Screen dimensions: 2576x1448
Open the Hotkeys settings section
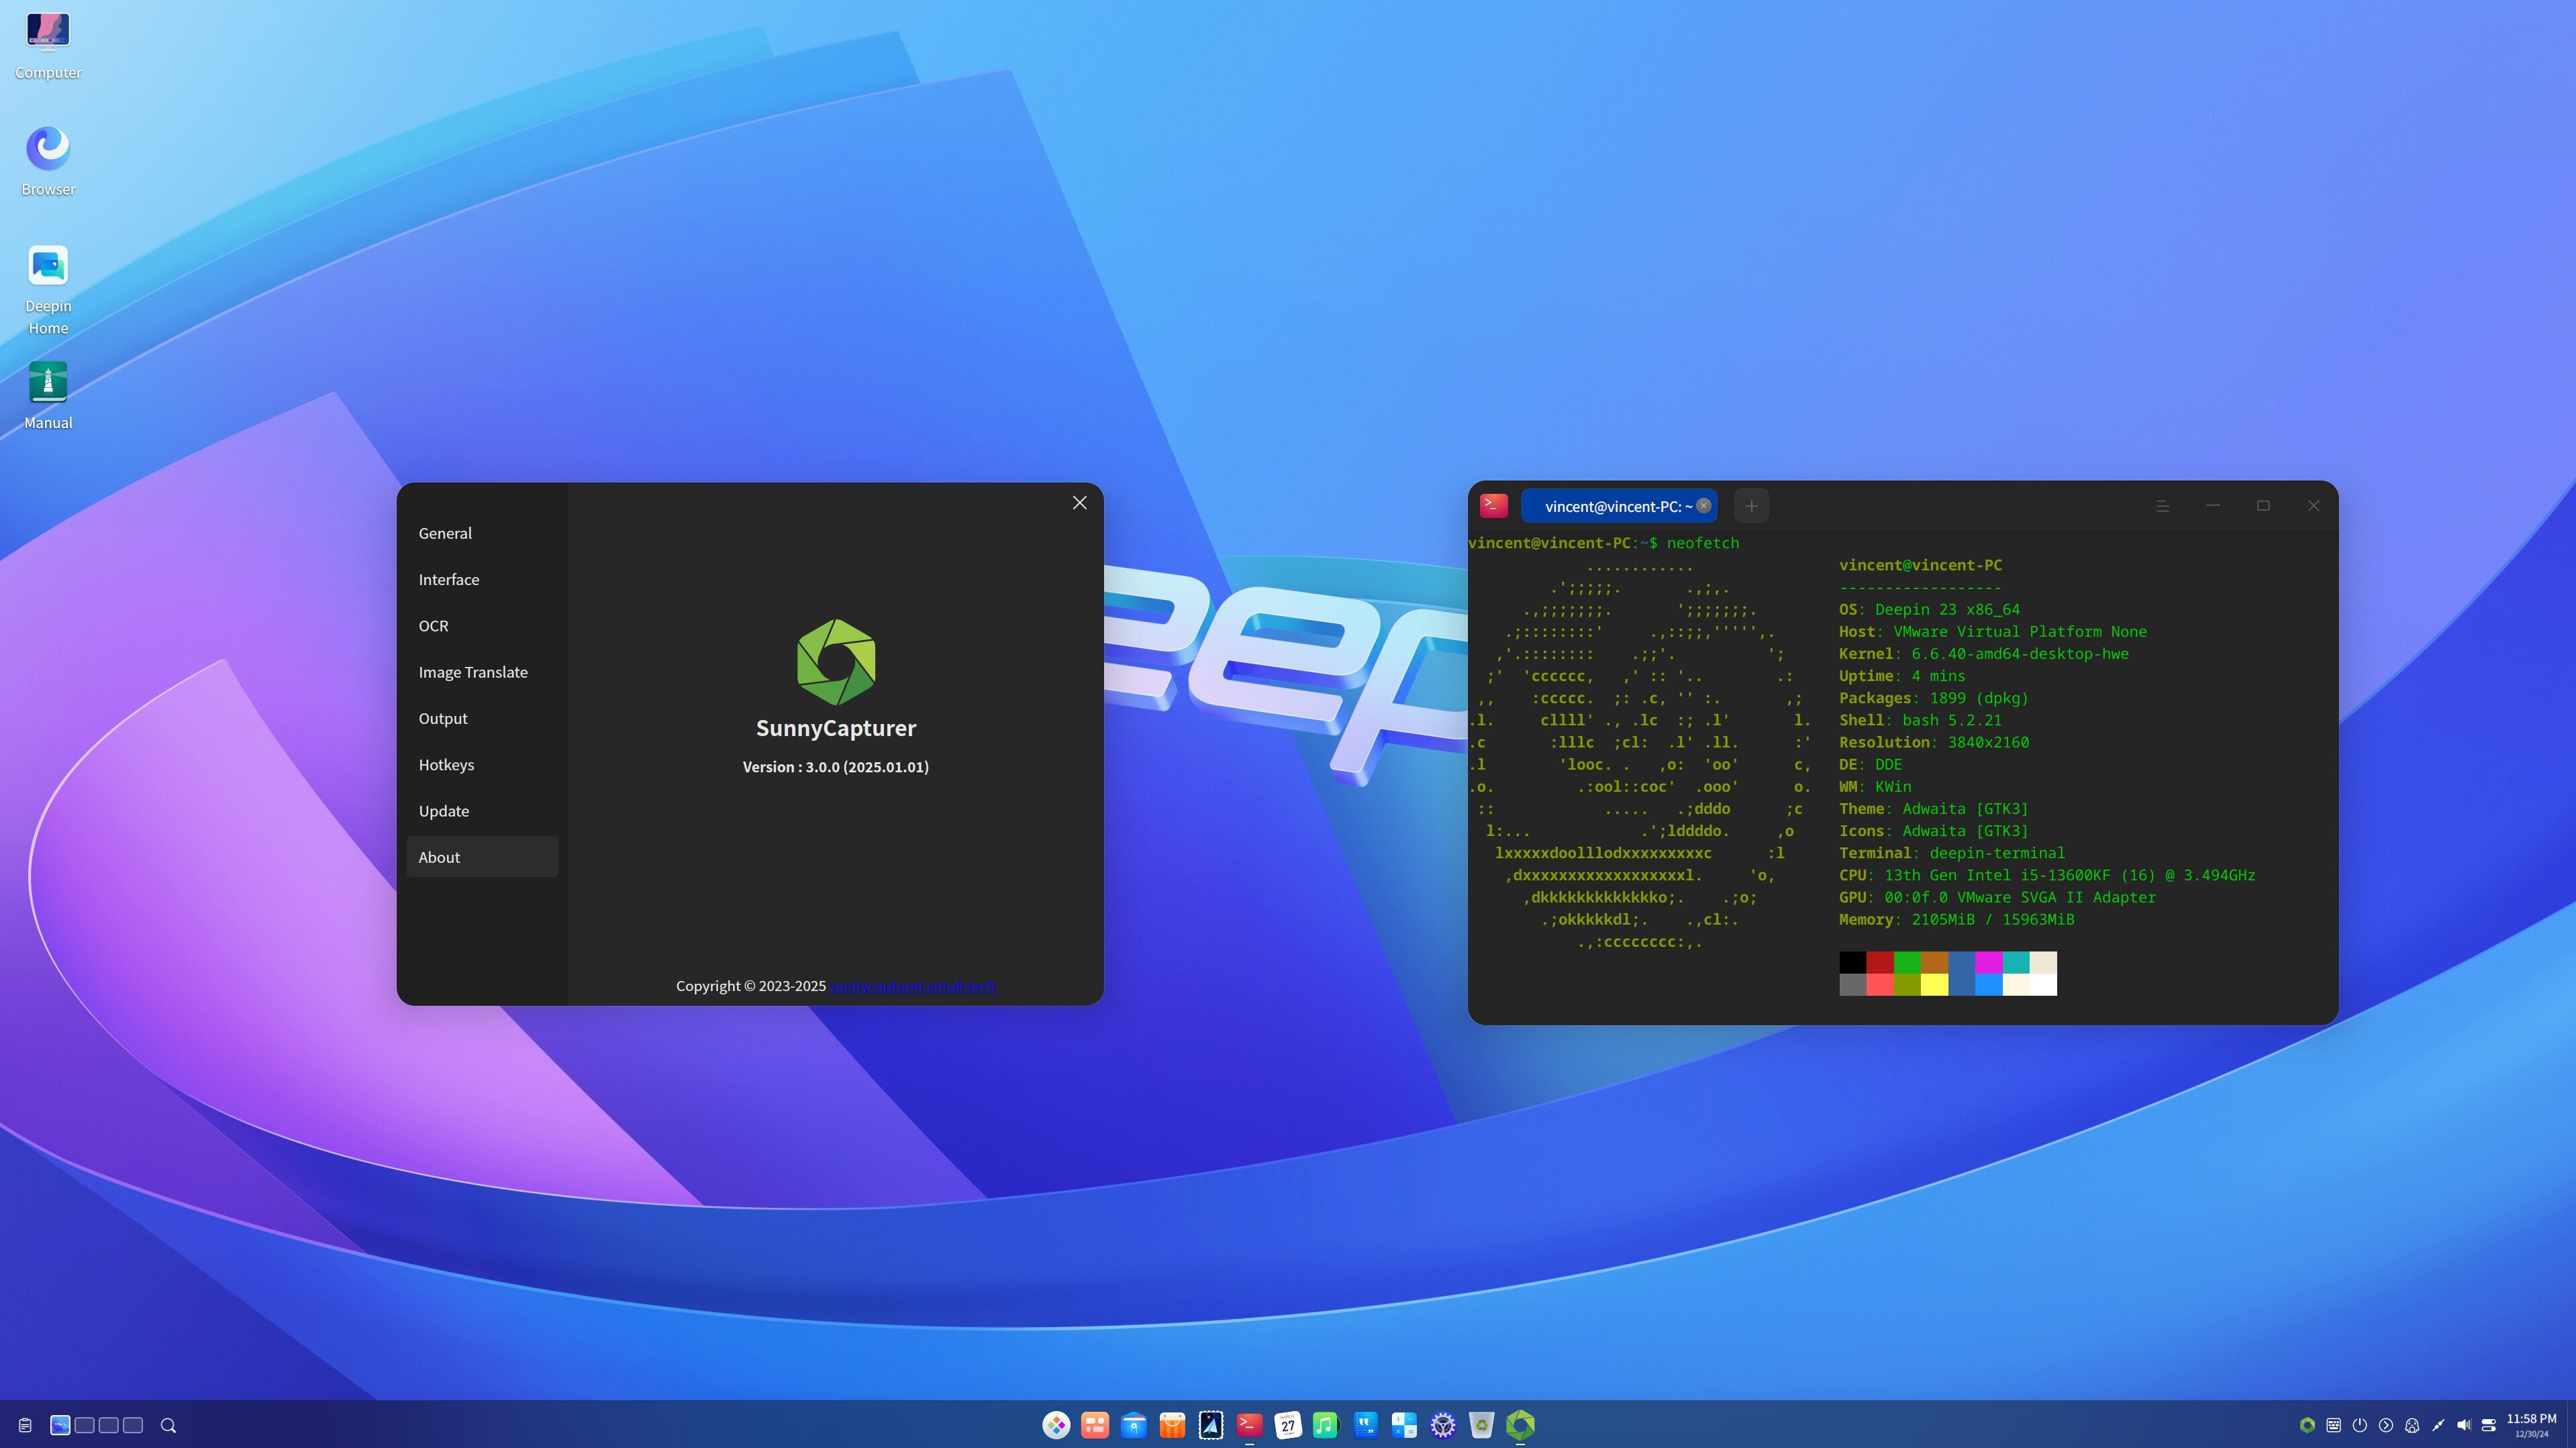click(482, 765)
